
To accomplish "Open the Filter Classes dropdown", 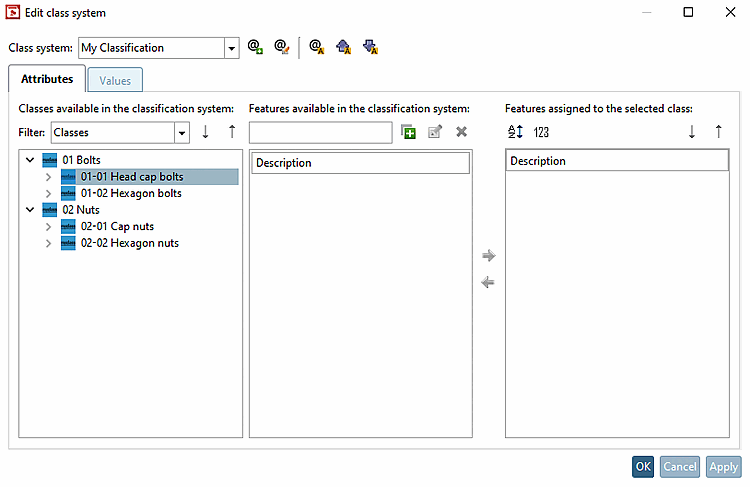I will (x=182, y=133).
